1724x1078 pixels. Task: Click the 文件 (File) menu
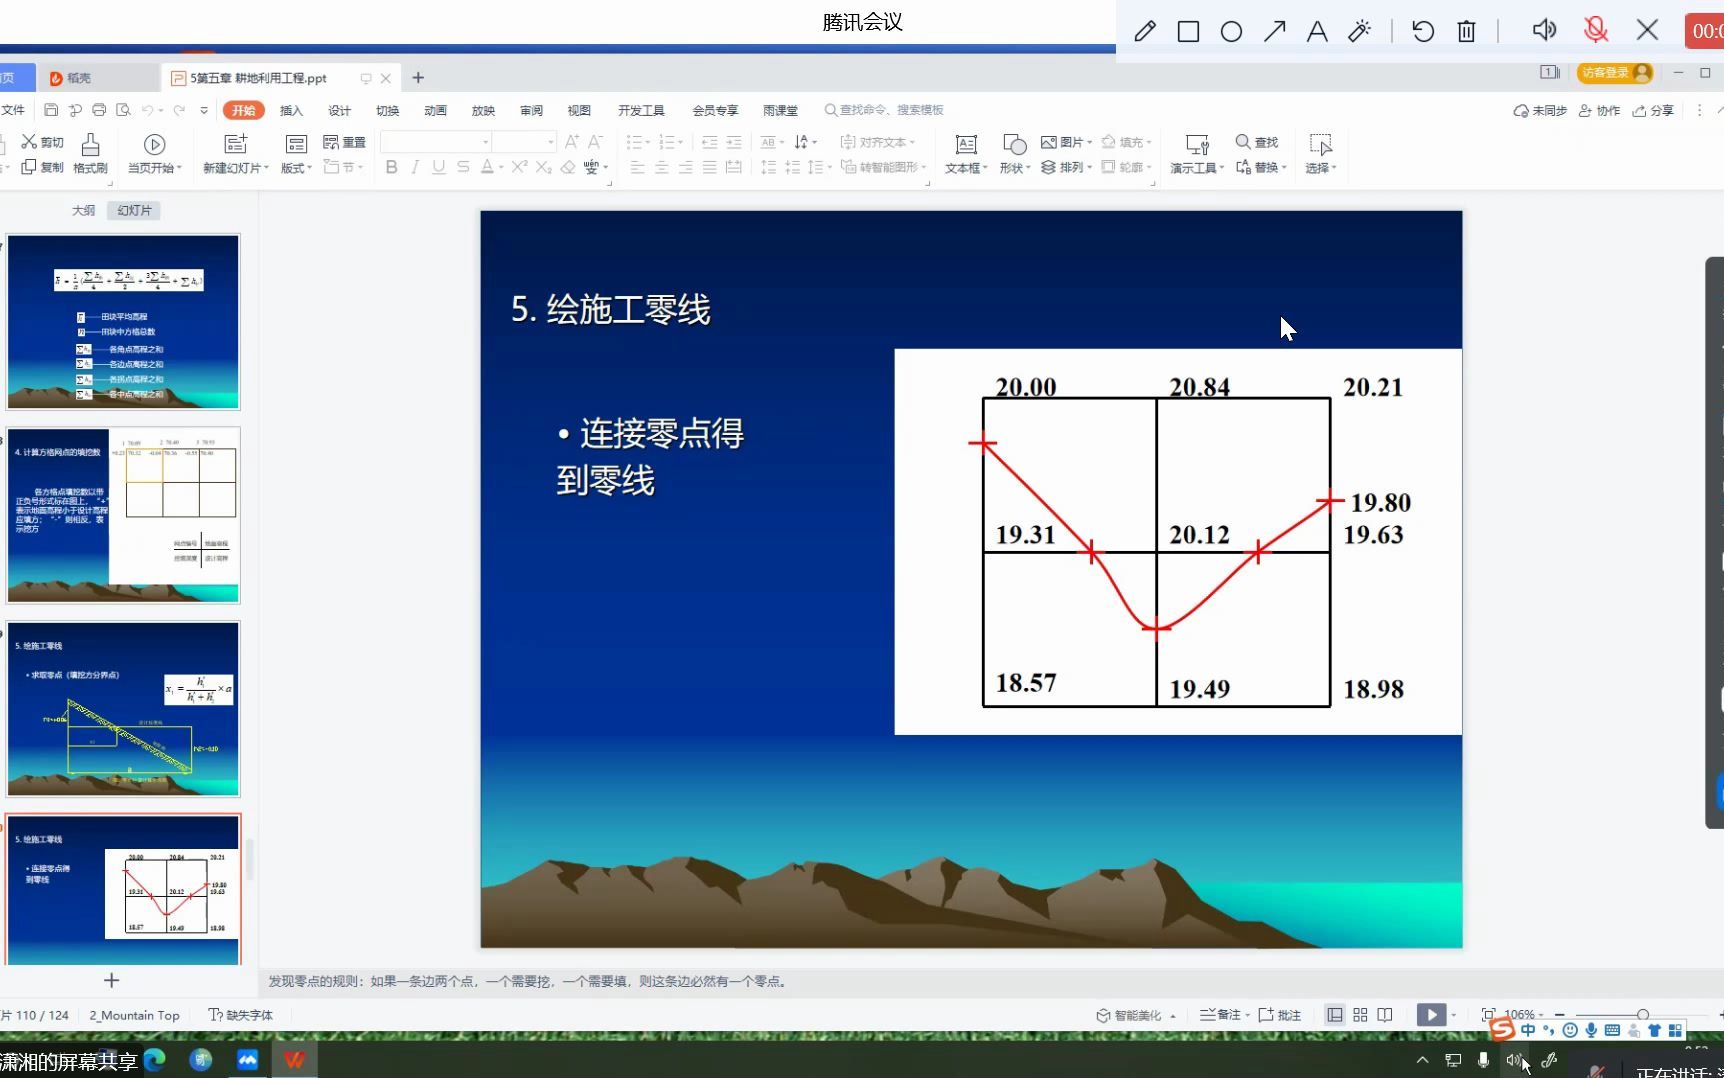13,110
